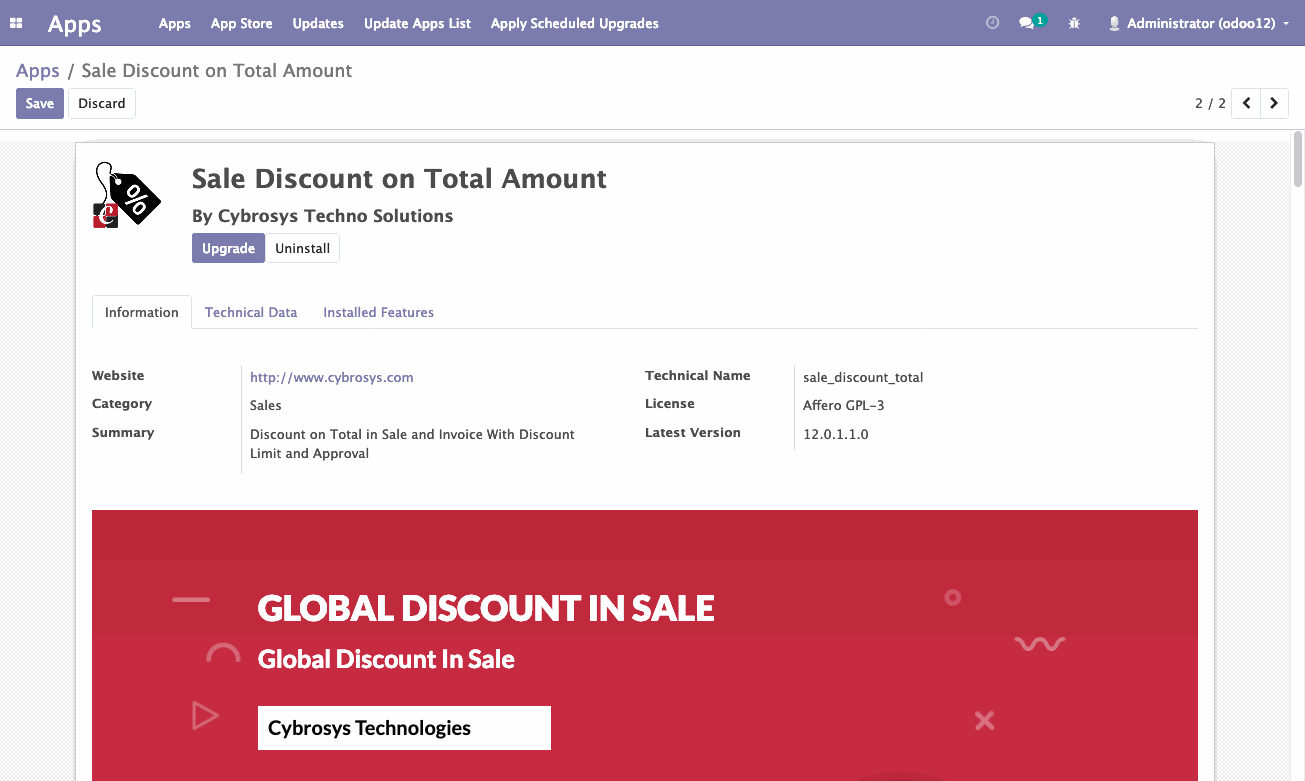Screen dimensions: 1305x781
Task: Click the Global Discount In Sale subtitle
Action: click(386, 659)
